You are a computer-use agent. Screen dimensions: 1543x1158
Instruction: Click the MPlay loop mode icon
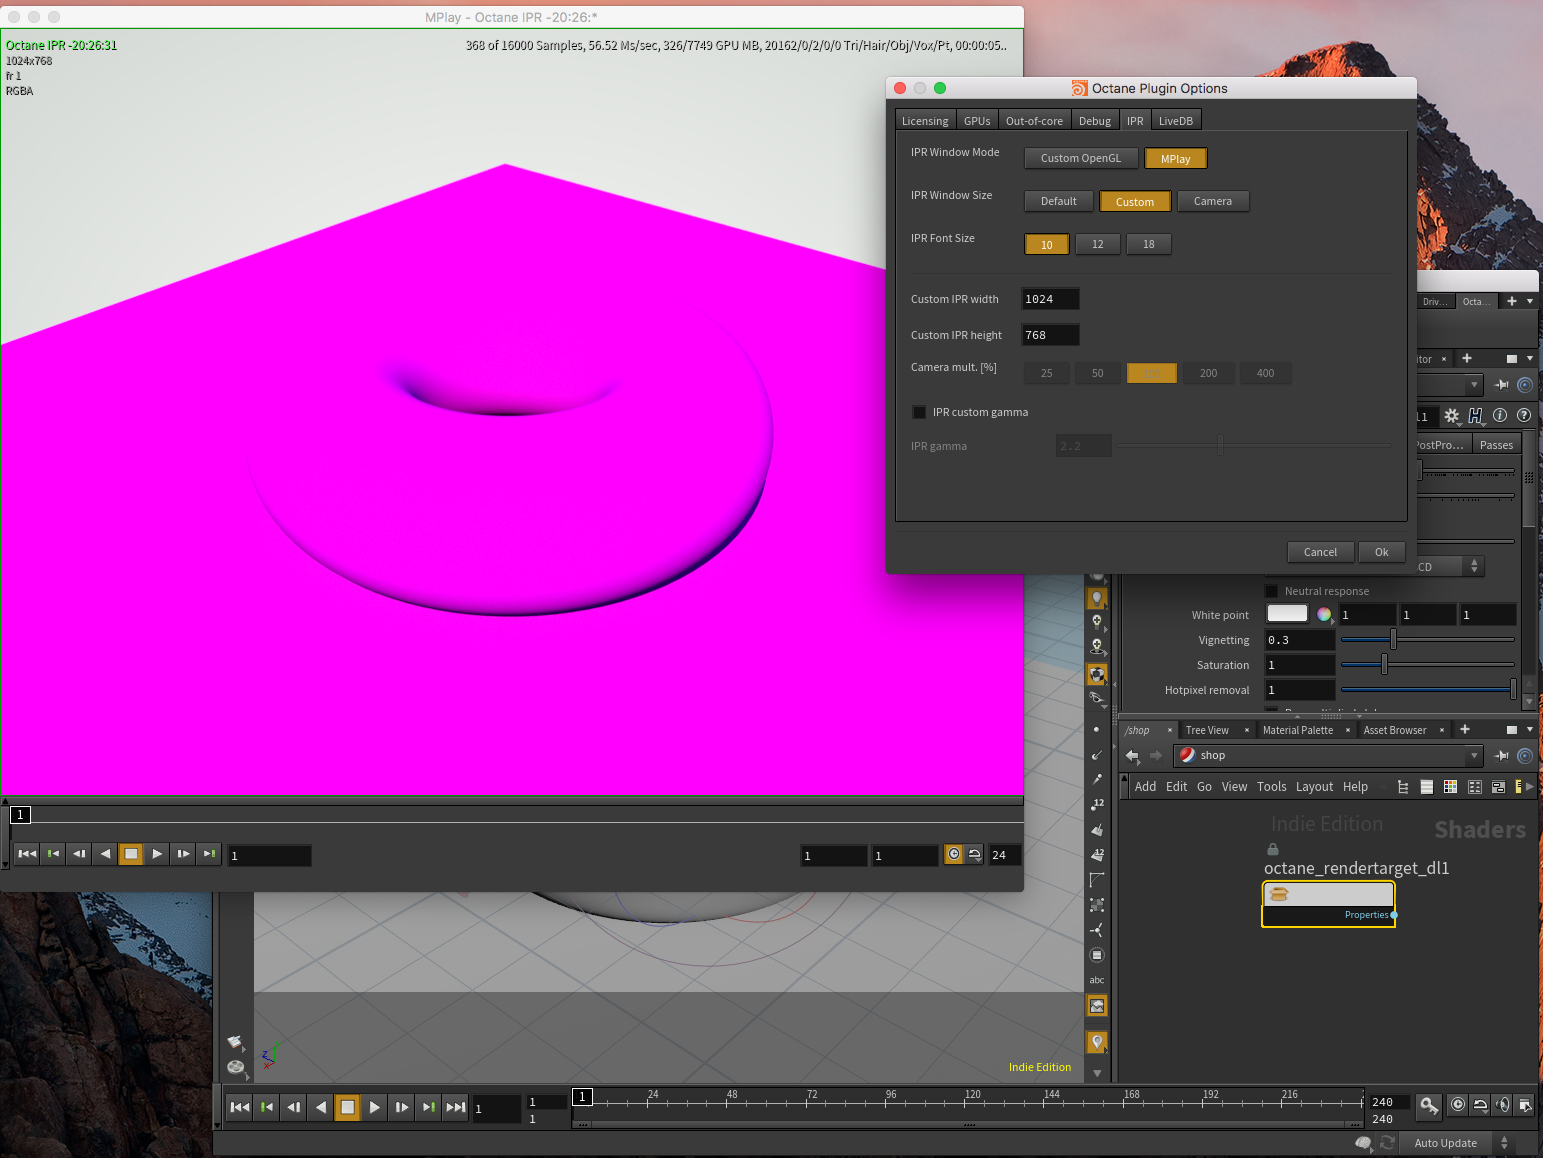974,854
